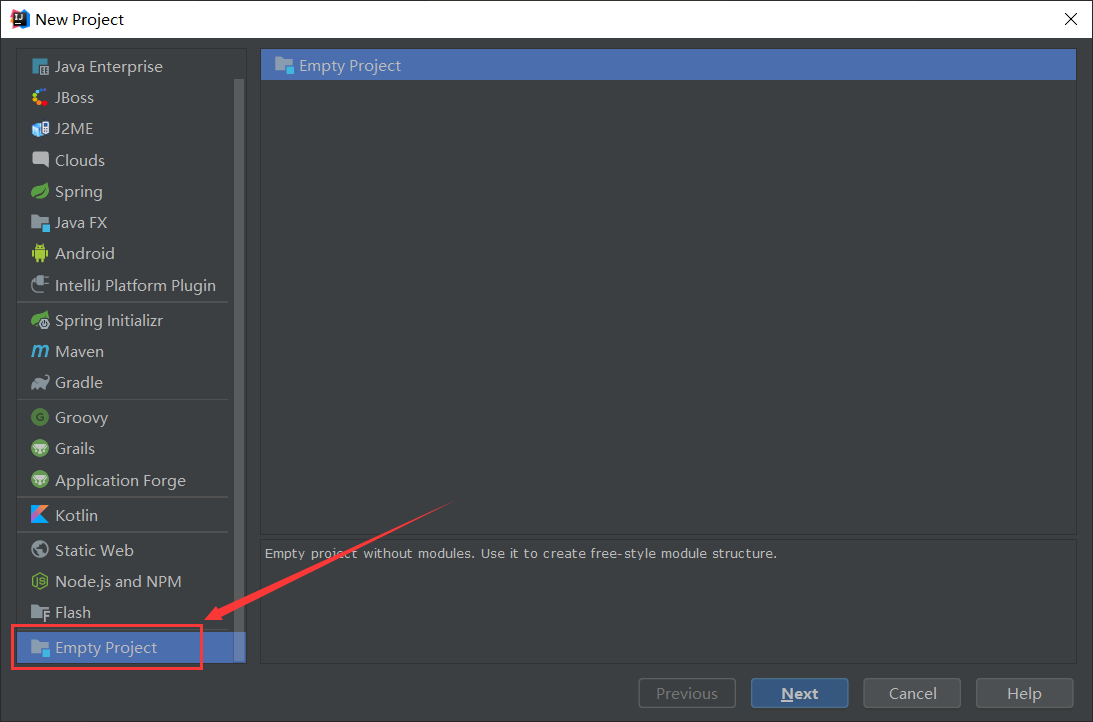
Task: Select Static Web project type
Action: 93,551
